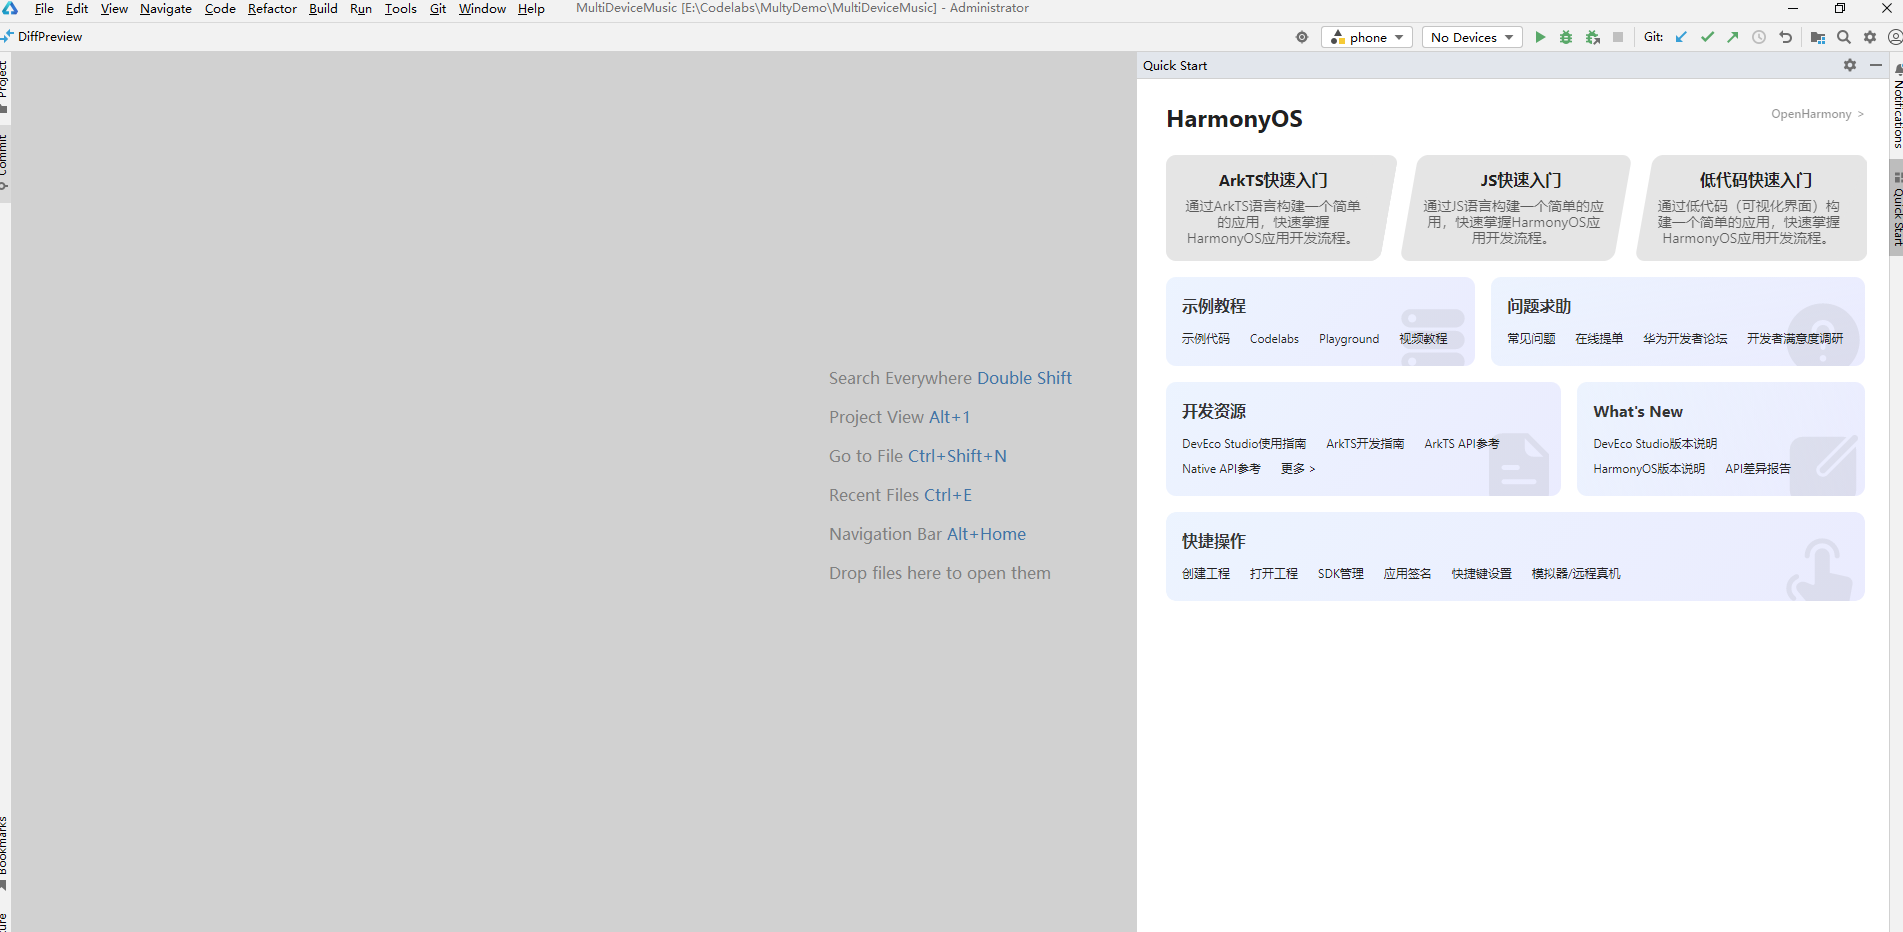Screen dimensions: 1903x932
Task: Open Search Everywhere with the magnifier icon
Action: (1843, 37)
